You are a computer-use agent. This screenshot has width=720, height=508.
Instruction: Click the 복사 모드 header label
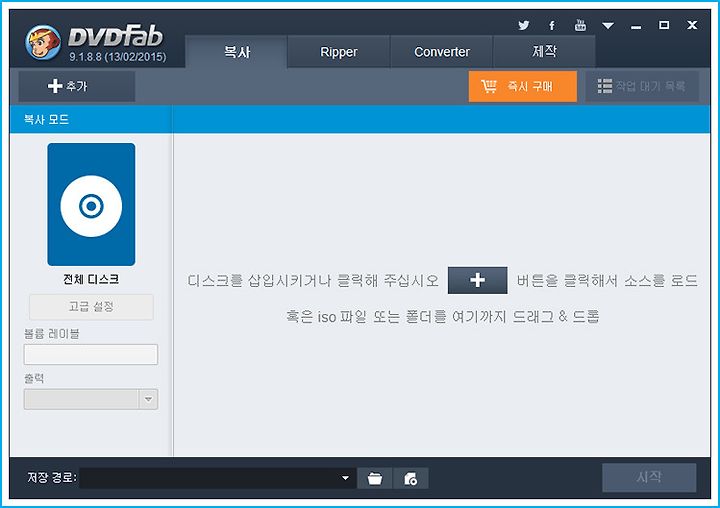point(46,120)
